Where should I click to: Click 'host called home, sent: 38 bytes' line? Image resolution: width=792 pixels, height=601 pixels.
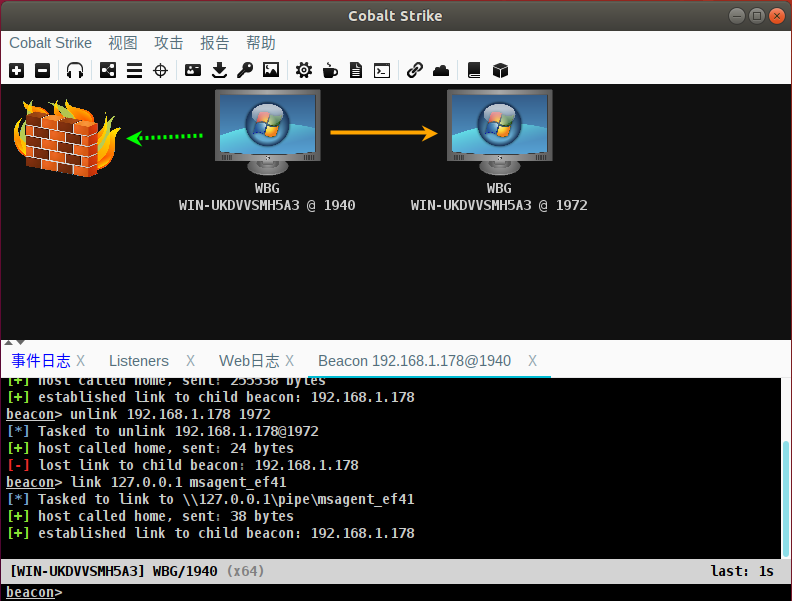tap(150, 516)
